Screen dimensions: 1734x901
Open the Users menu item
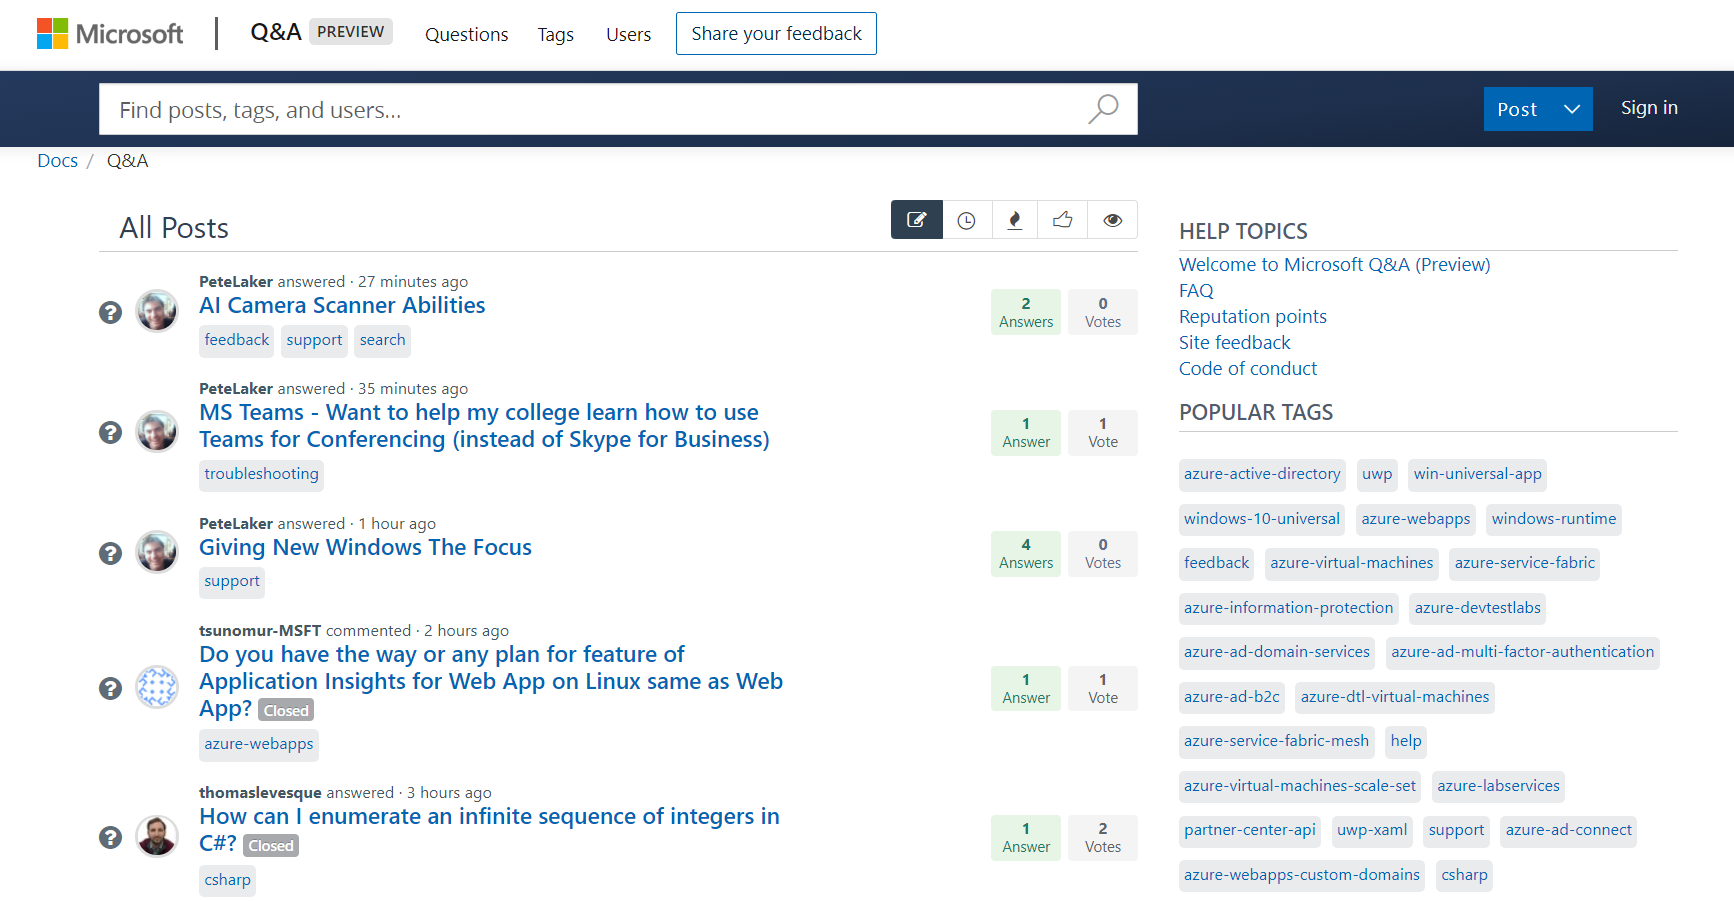click(x=628, y=34)
